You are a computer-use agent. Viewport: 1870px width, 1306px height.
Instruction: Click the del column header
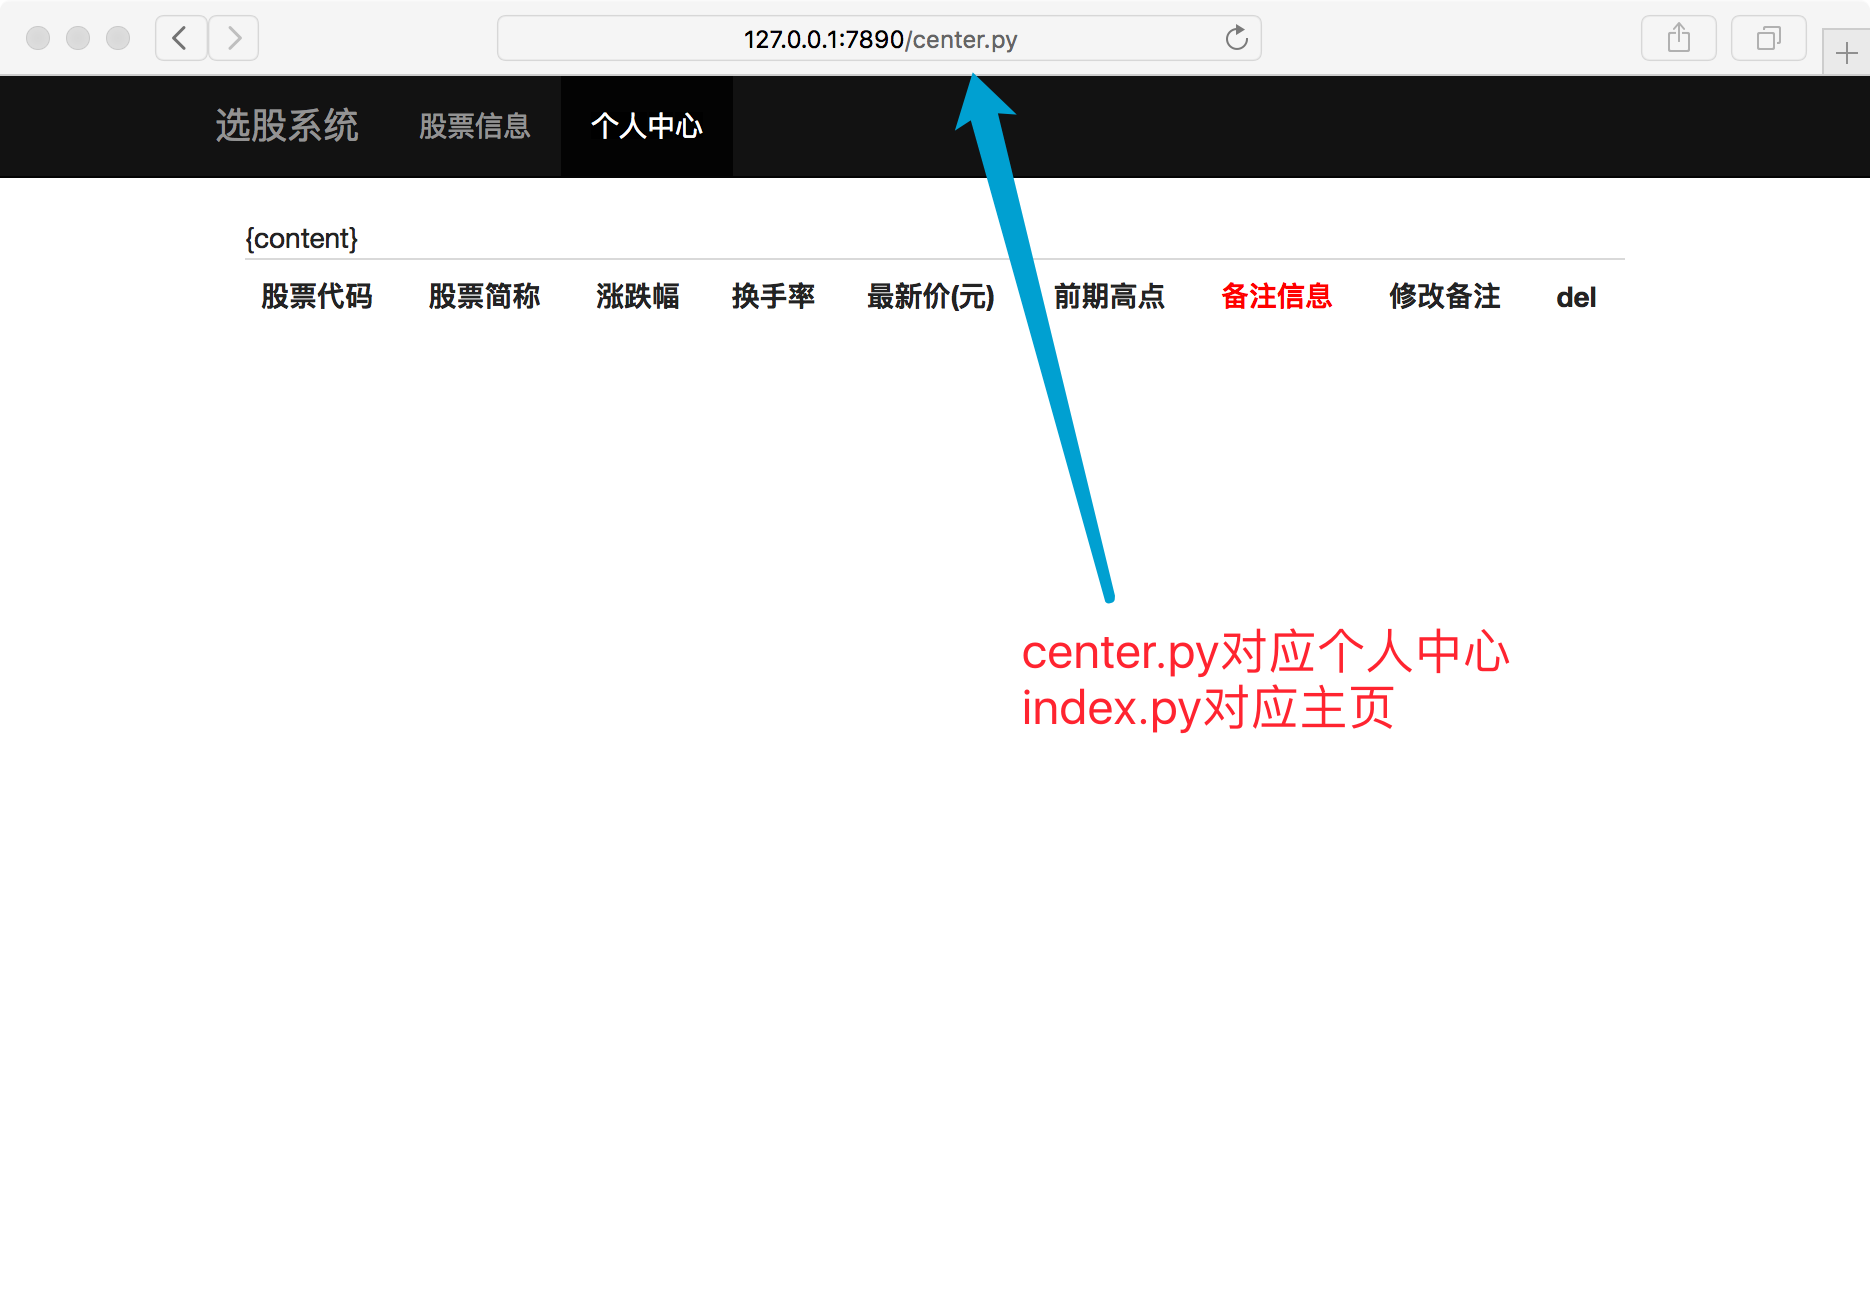tap(1575, 297)
